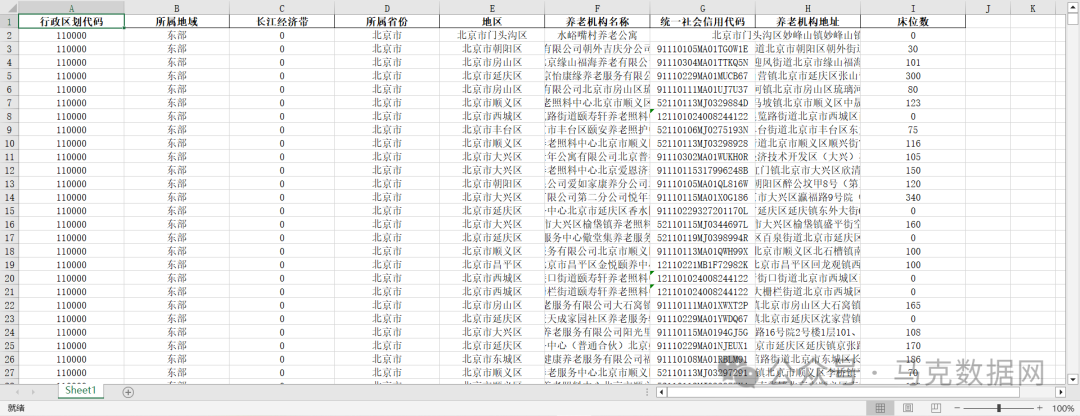This screenshot has height=416, width=1080.
Task: Select column B header
Action: click(x=177, y=8)
